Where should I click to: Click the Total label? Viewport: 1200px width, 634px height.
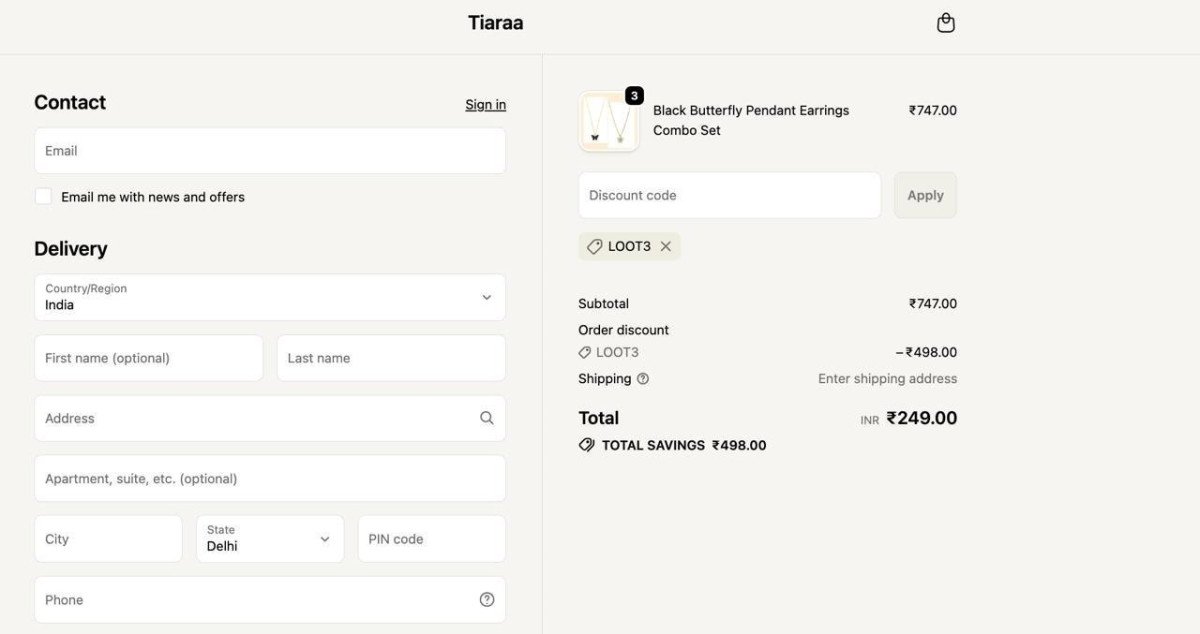[598, 418]
